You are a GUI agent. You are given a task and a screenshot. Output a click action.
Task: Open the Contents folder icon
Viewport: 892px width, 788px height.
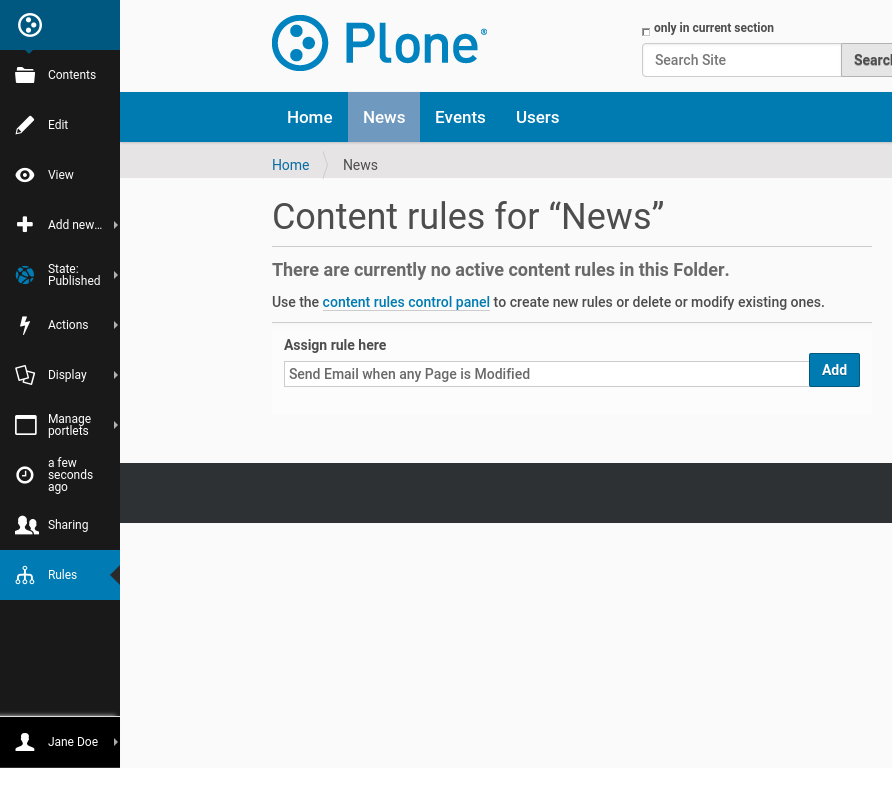point(25,75)
